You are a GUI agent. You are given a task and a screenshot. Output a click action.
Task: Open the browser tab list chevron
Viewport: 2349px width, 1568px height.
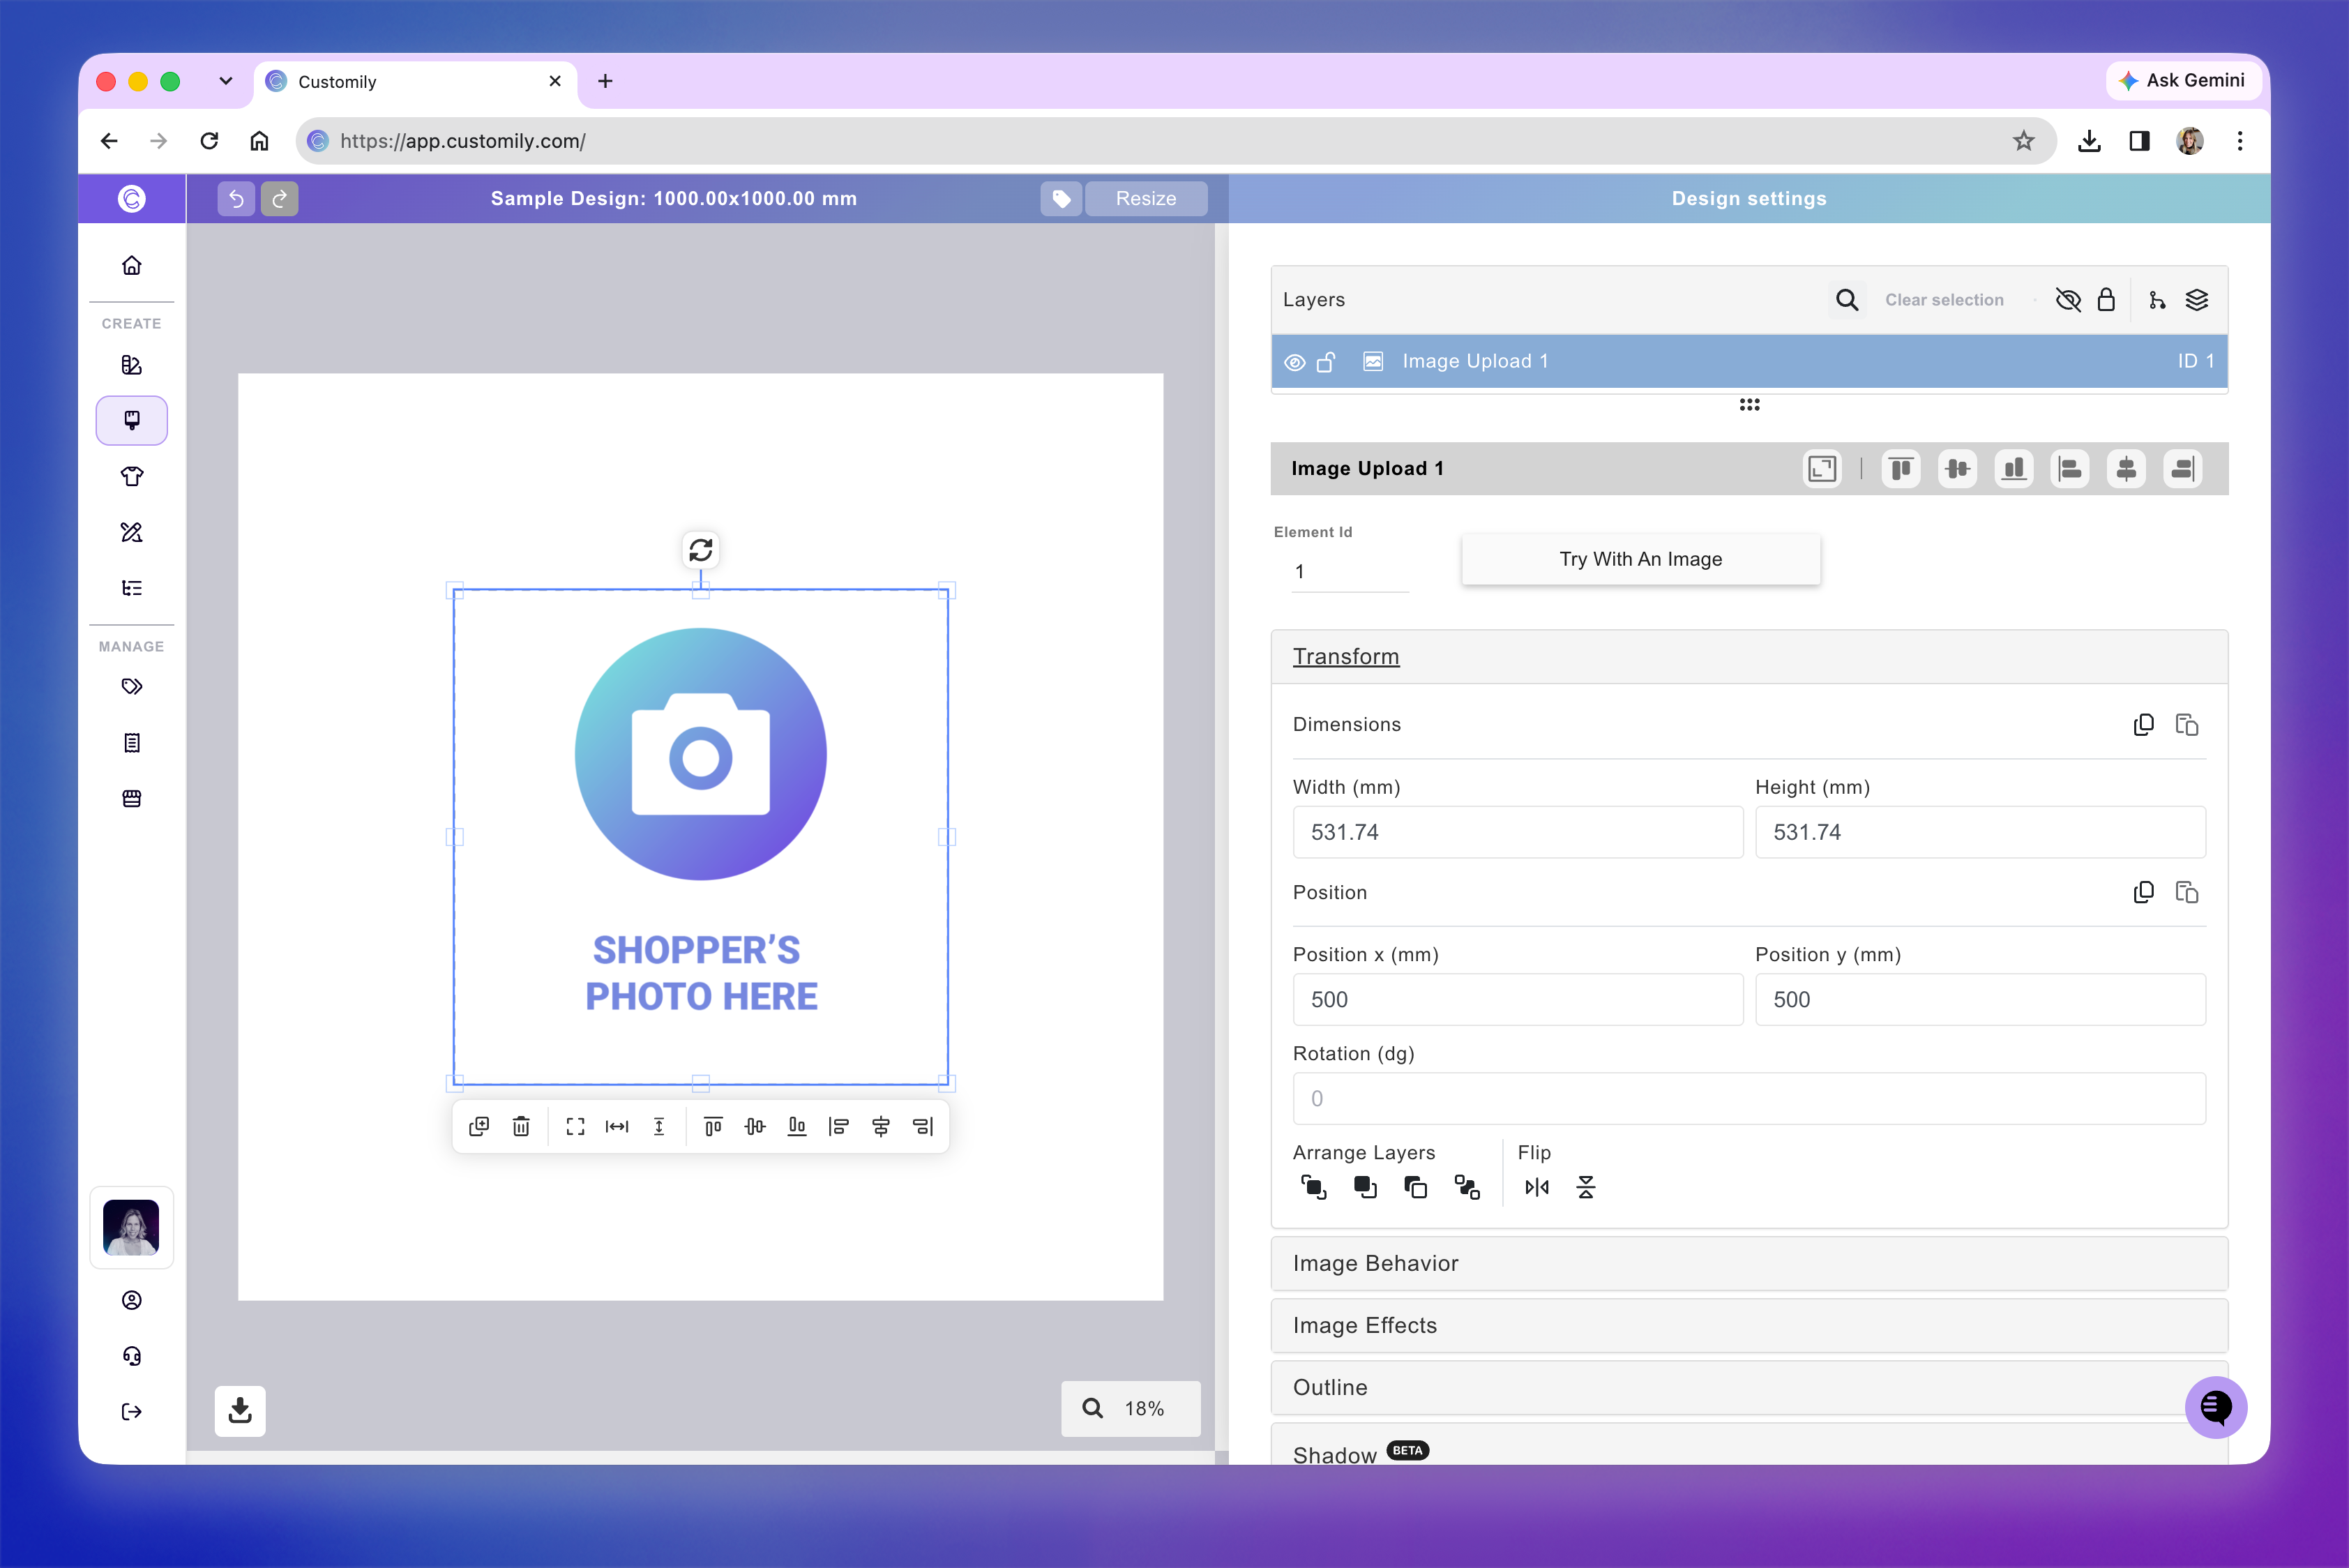click(226, 81)
